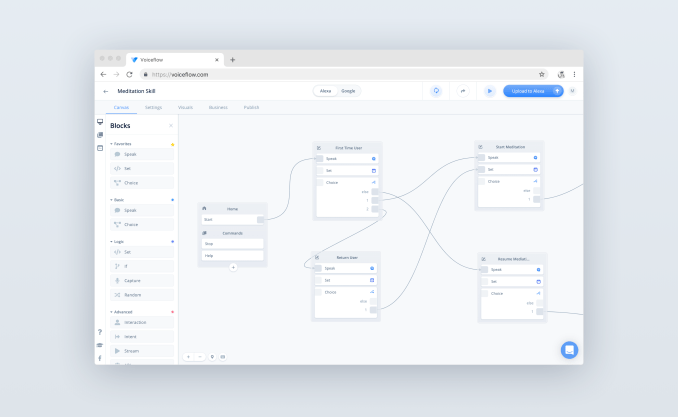The height and width of the screenshot is (417, 678).
Task: Add a command with plus under Home block
Action: (x=233, y=267)
